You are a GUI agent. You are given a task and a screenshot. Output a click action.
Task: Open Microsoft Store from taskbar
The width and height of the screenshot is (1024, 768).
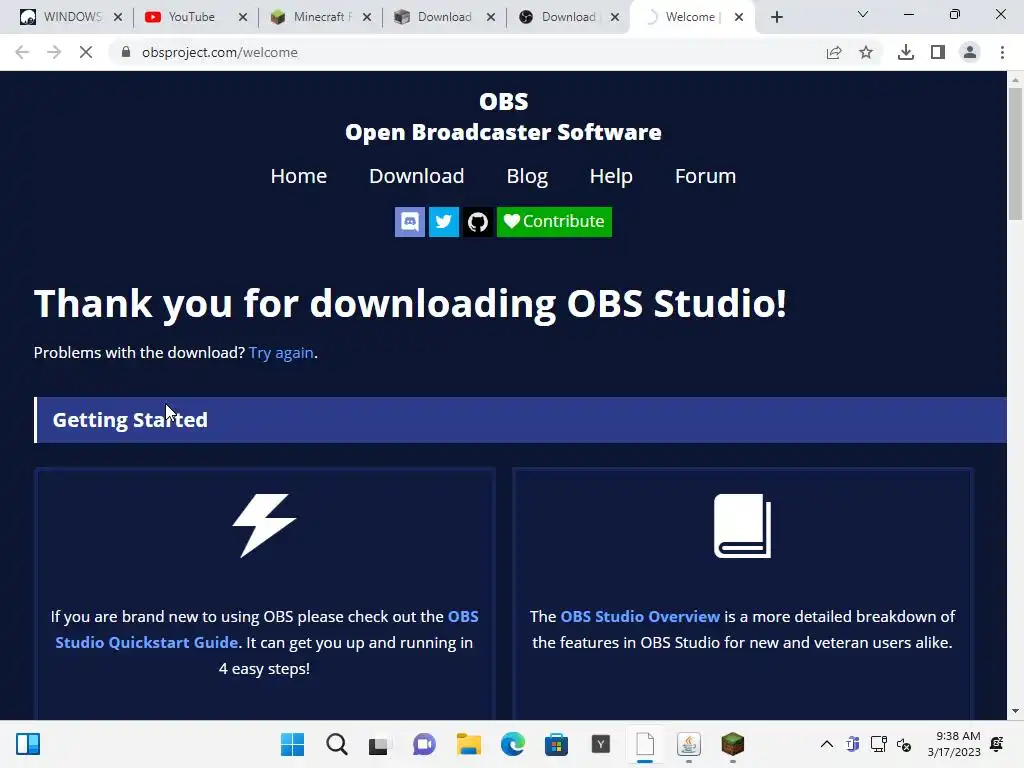click(x=556, y=744)
